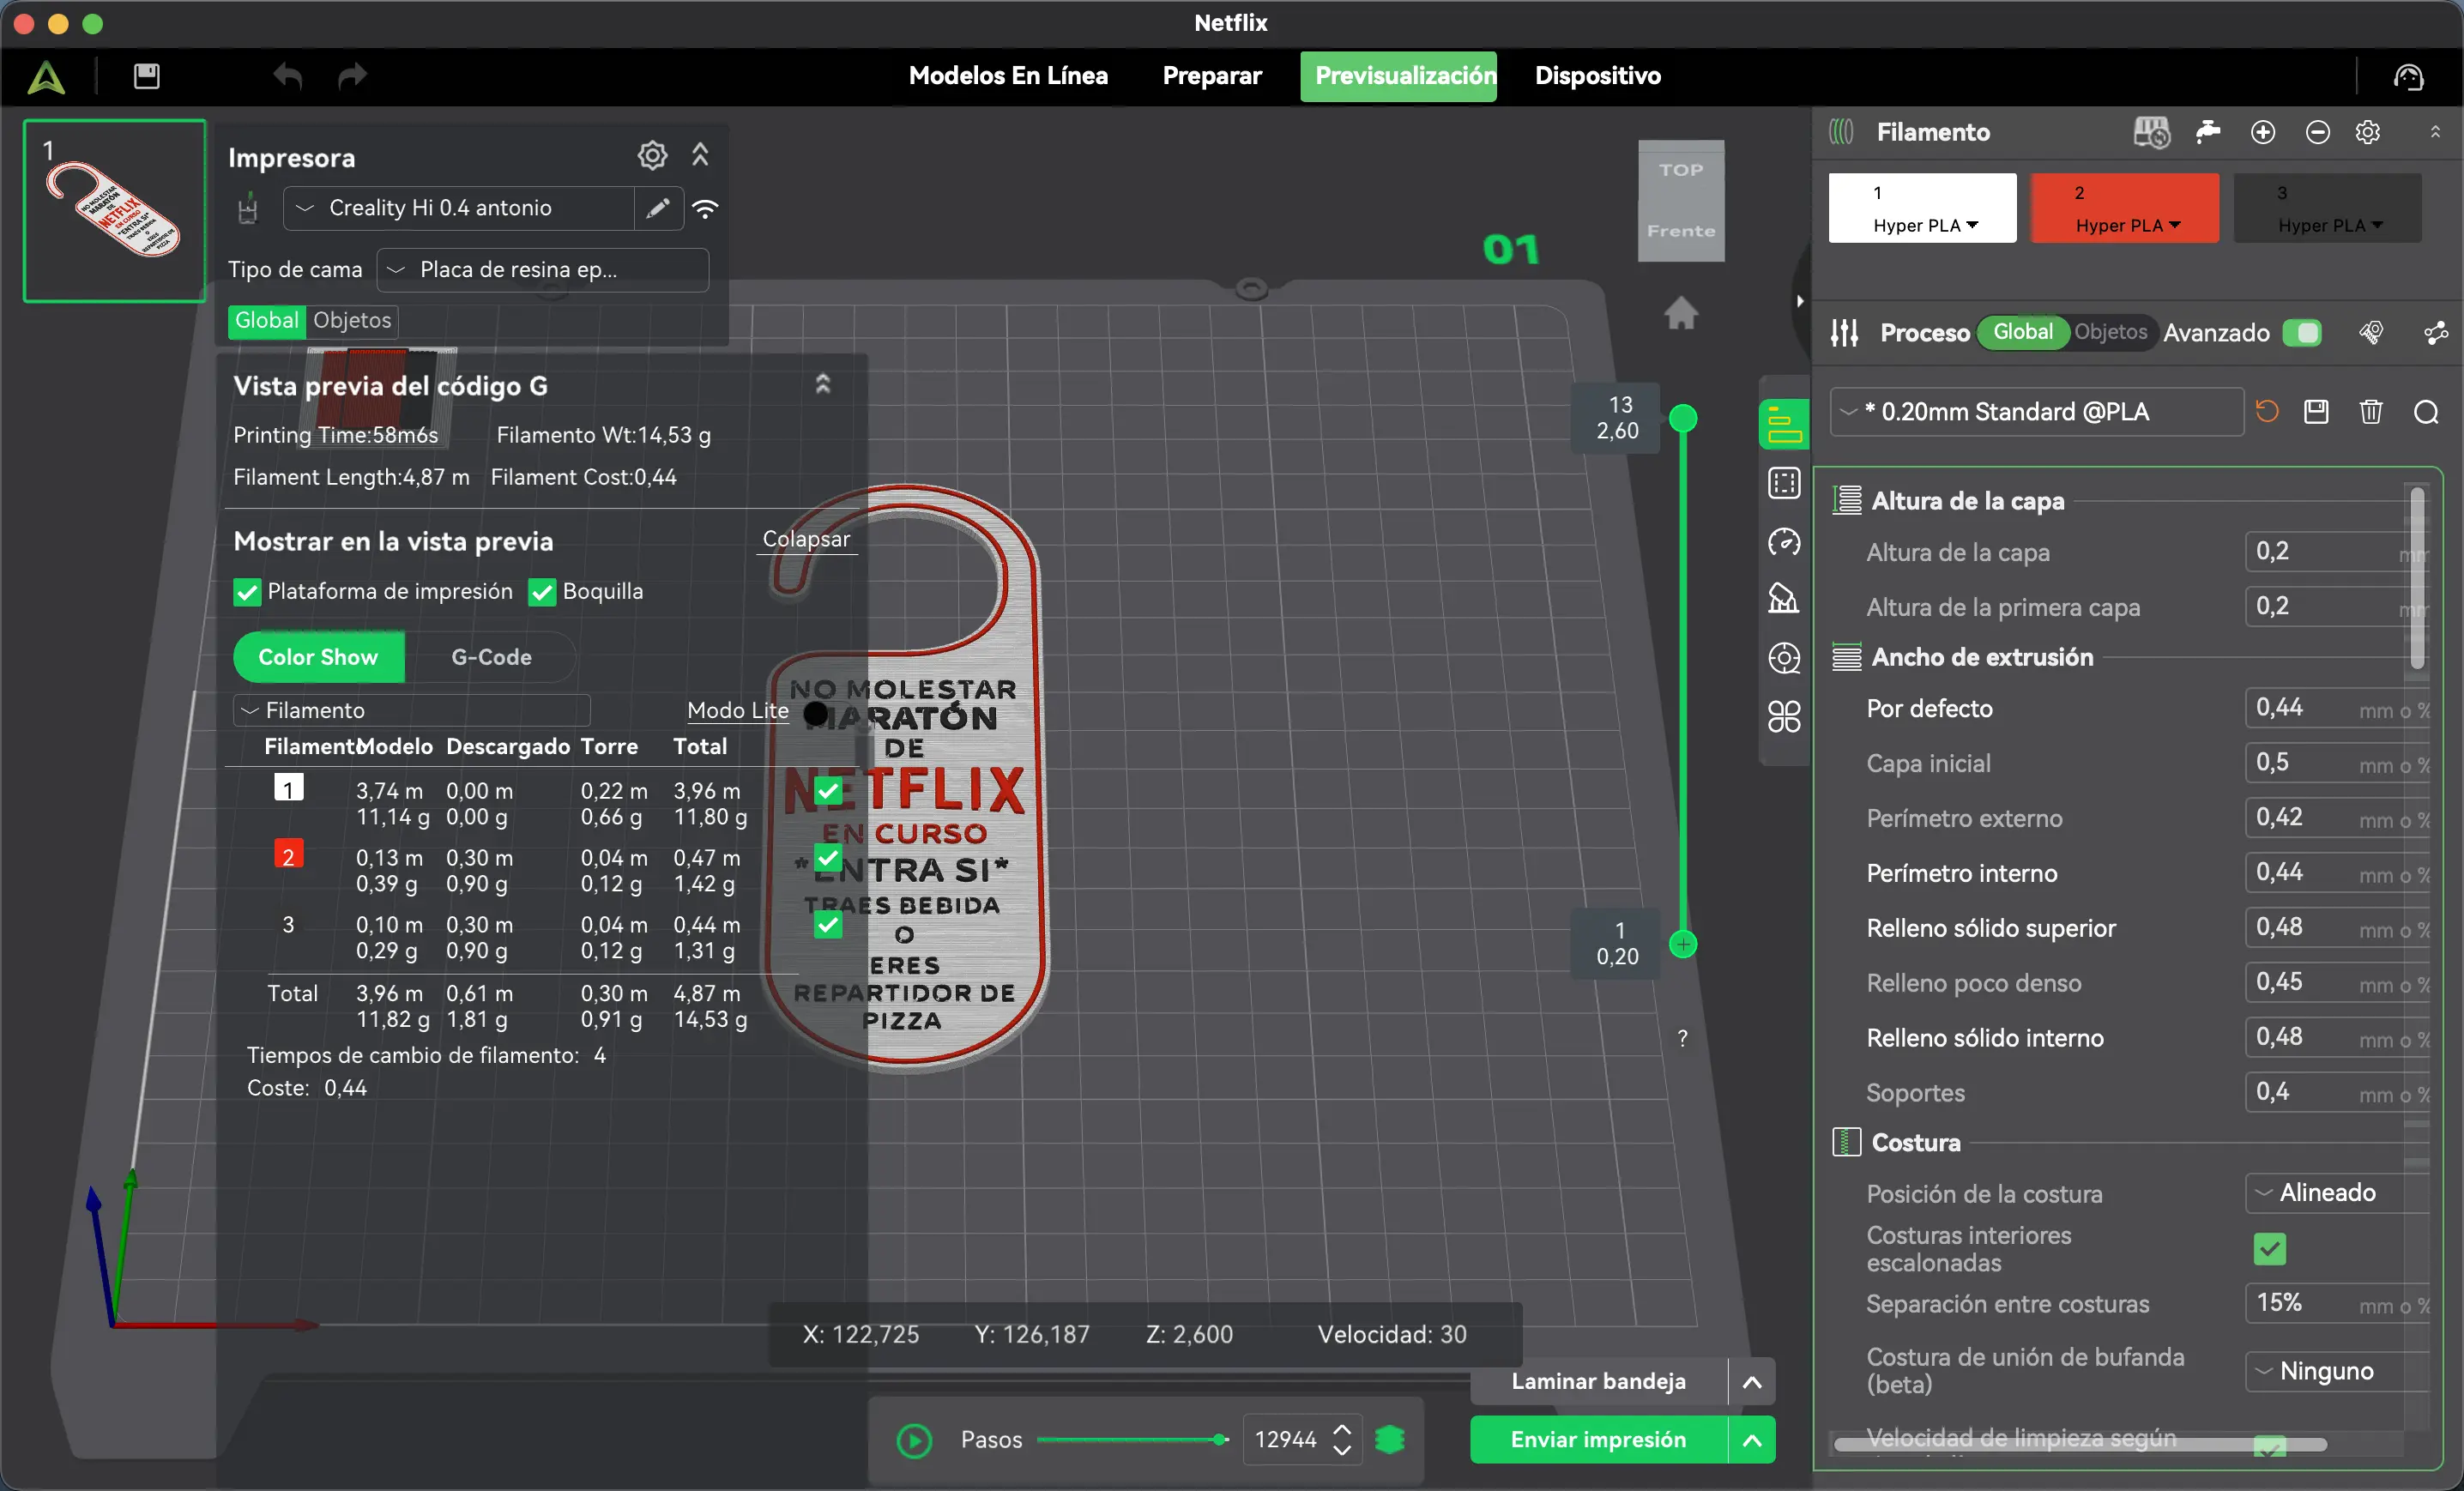Open the Creality Hi 0.4 printer dropdown
2464x1491 pixels.
(x=459, y=208)
